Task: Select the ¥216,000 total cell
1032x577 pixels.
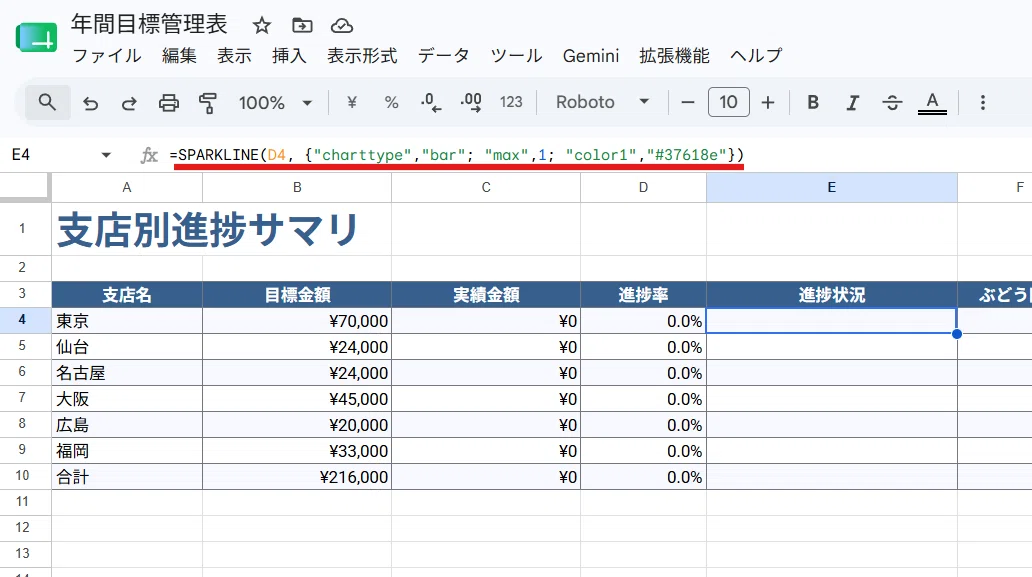Action: pos(297,476)
